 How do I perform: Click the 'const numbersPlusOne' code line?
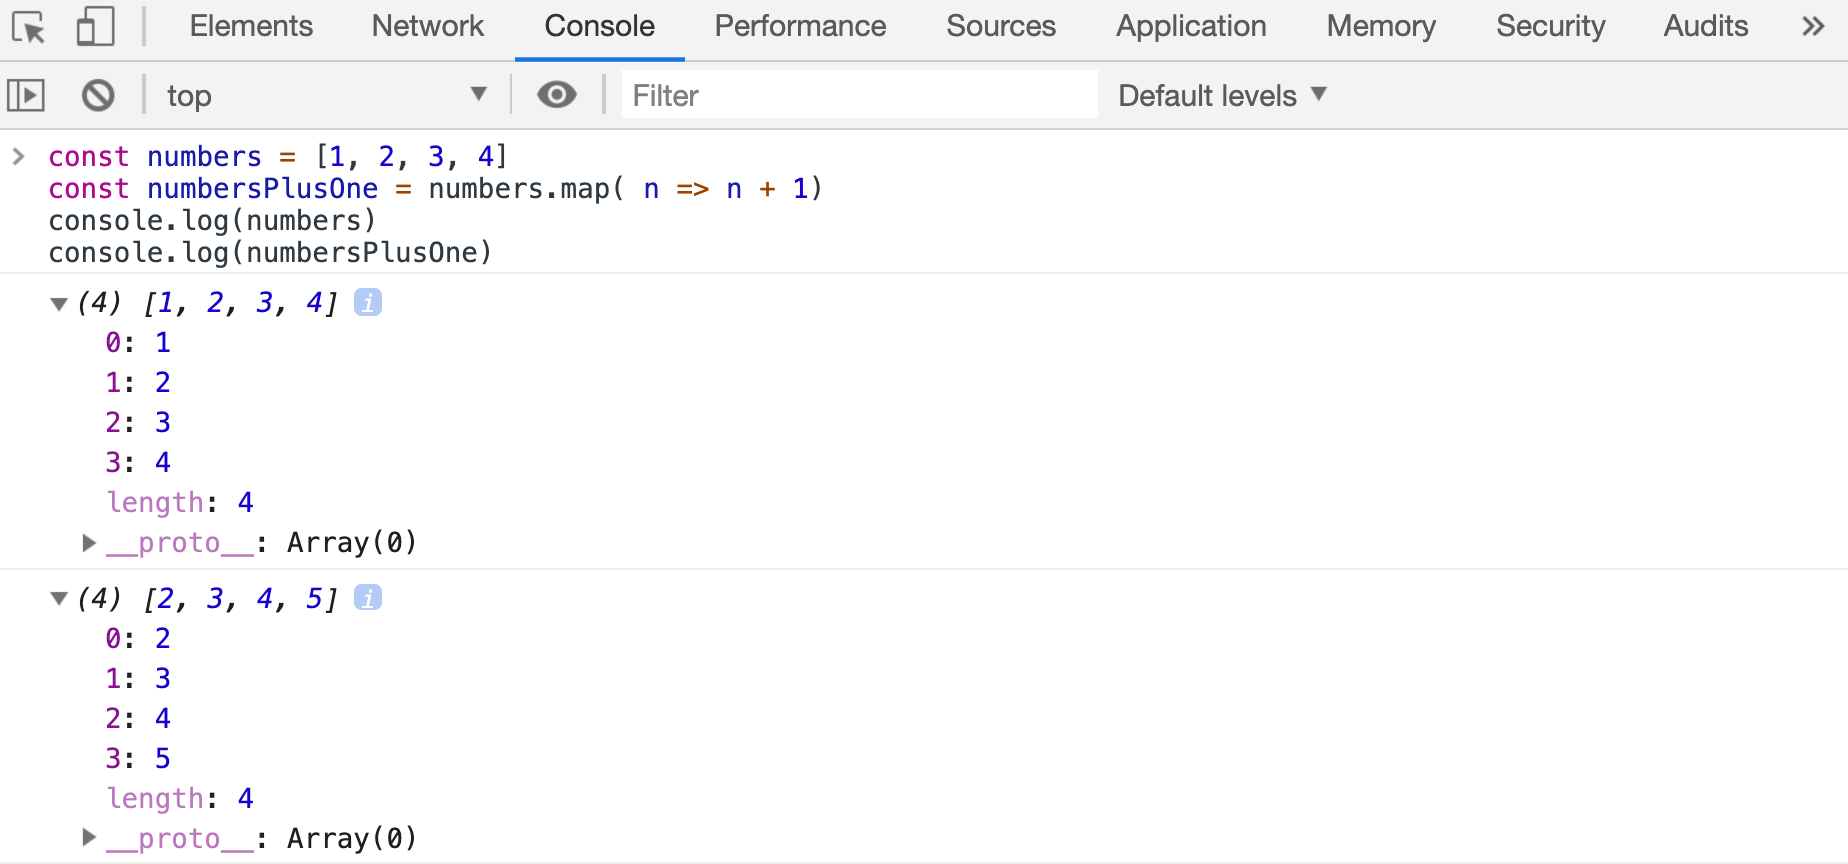(x=435, y=188)
